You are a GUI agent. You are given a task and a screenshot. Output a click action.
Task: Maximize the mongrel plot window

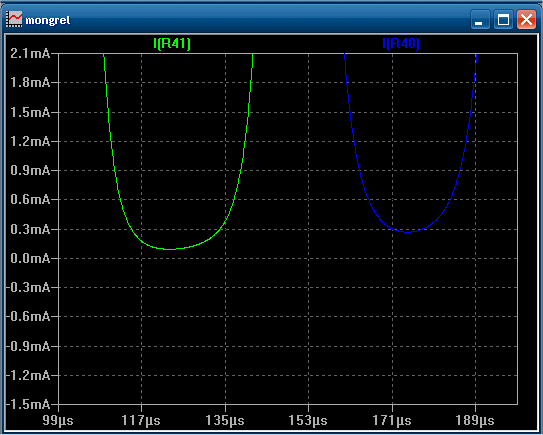(503, 19)
